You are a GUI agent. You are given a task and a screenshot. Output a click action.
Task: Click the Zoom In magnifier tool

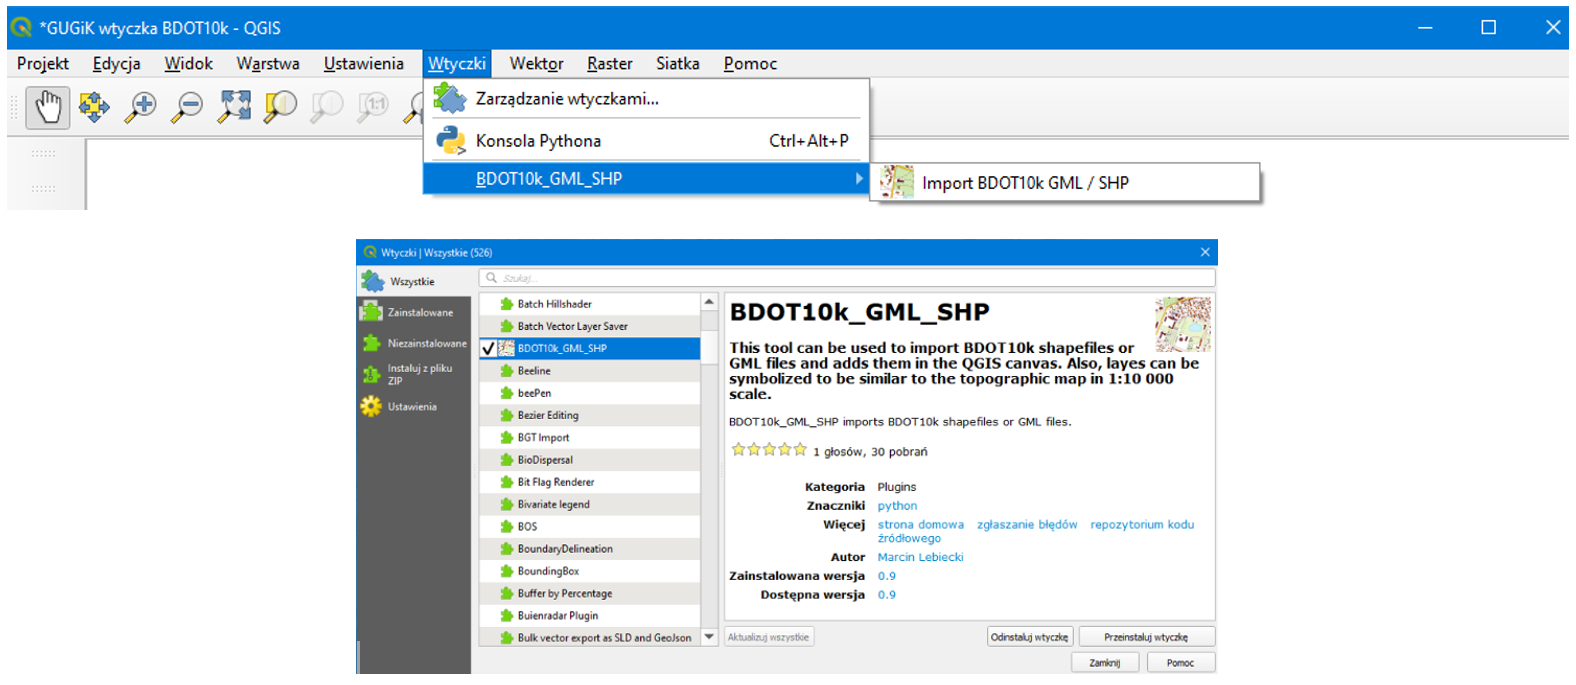(140, 107)
